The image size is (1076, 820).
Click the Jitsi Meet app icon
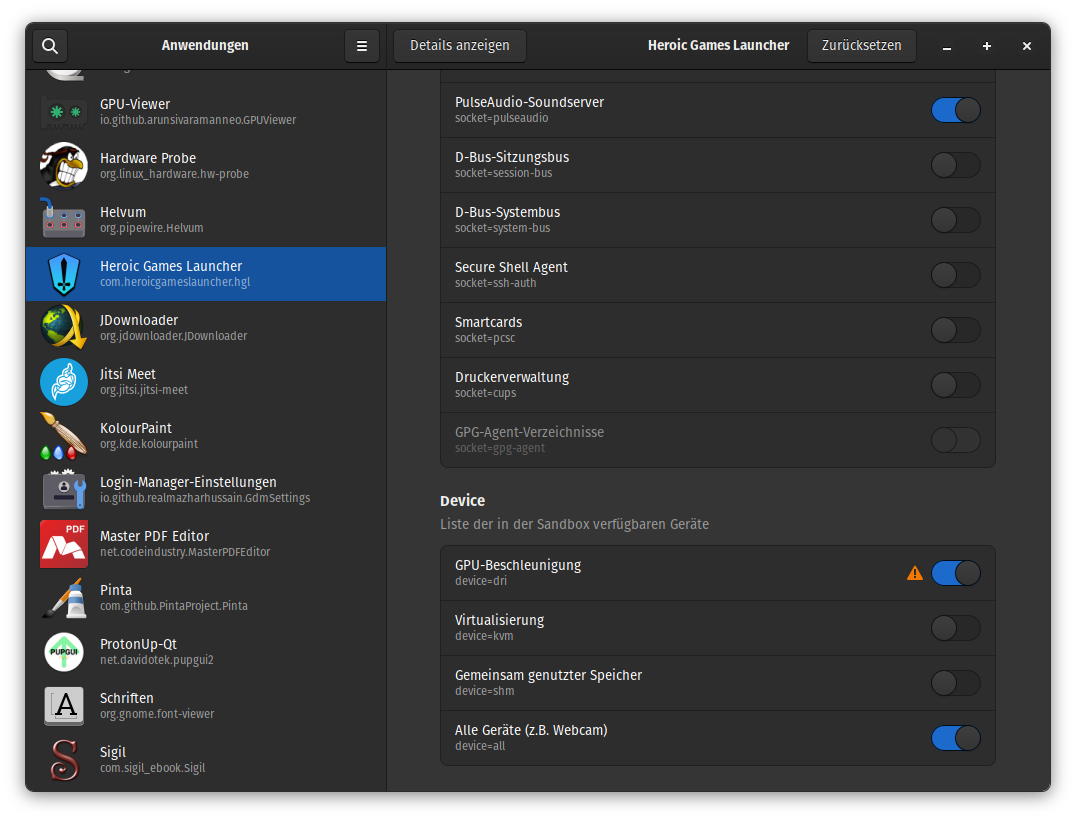tap(64, 381)
